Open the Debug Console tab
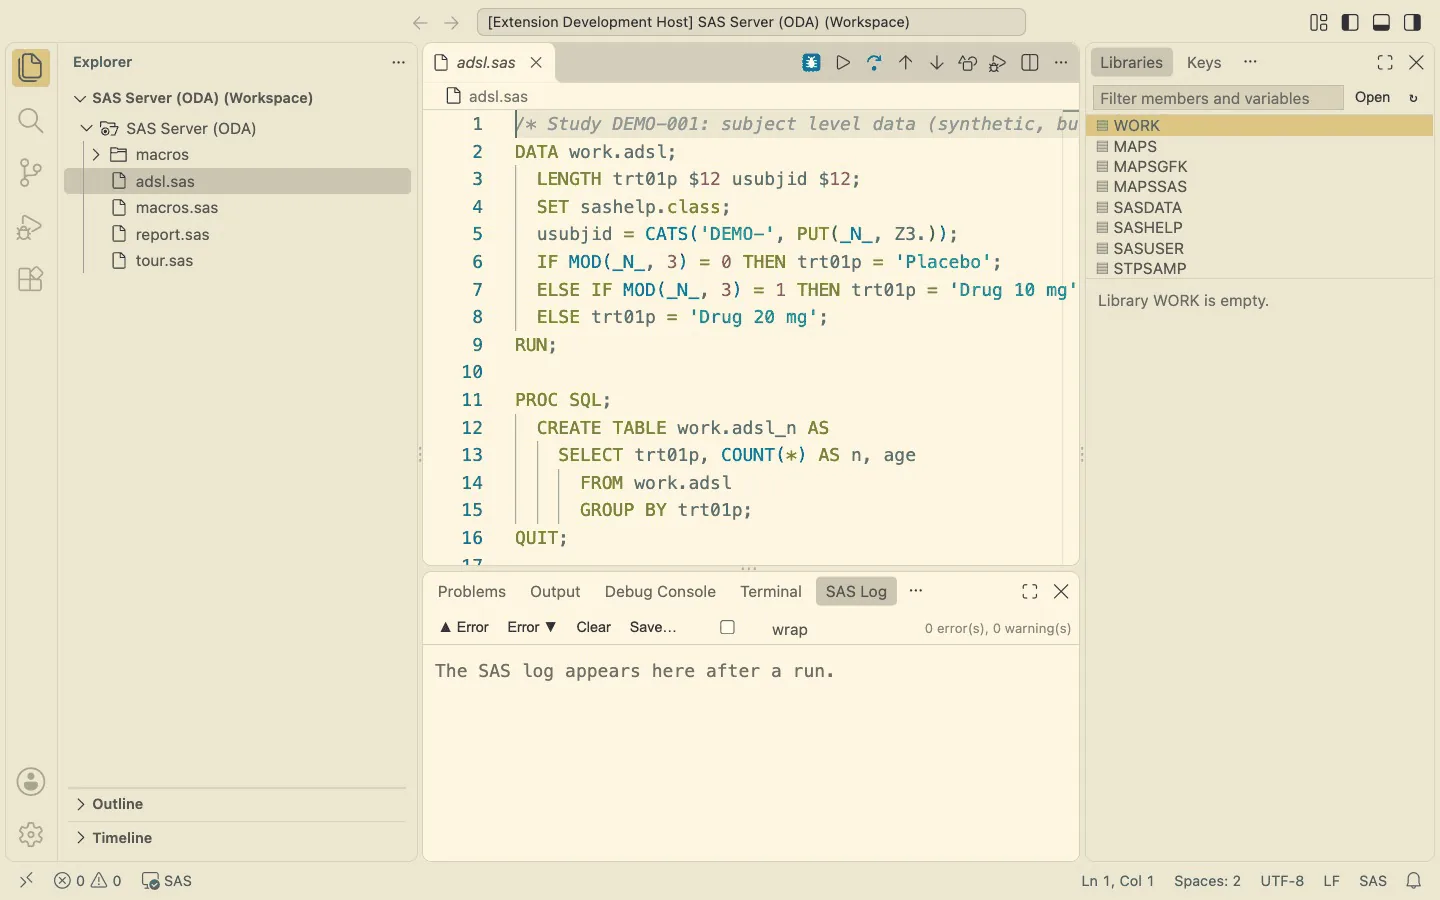This screenshot has height=900, width=1440. 660,592
